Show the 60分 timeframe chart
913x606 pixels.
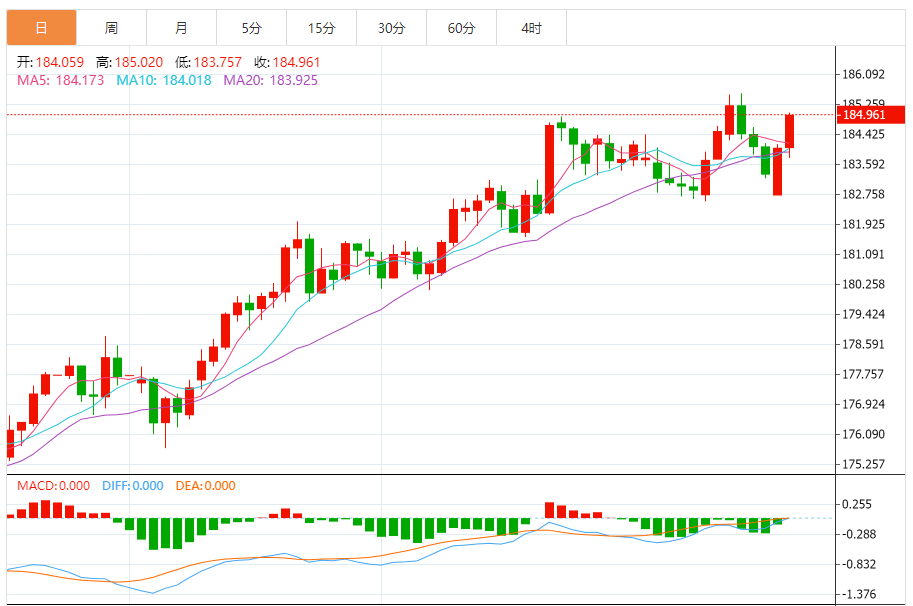click(461, 28)
